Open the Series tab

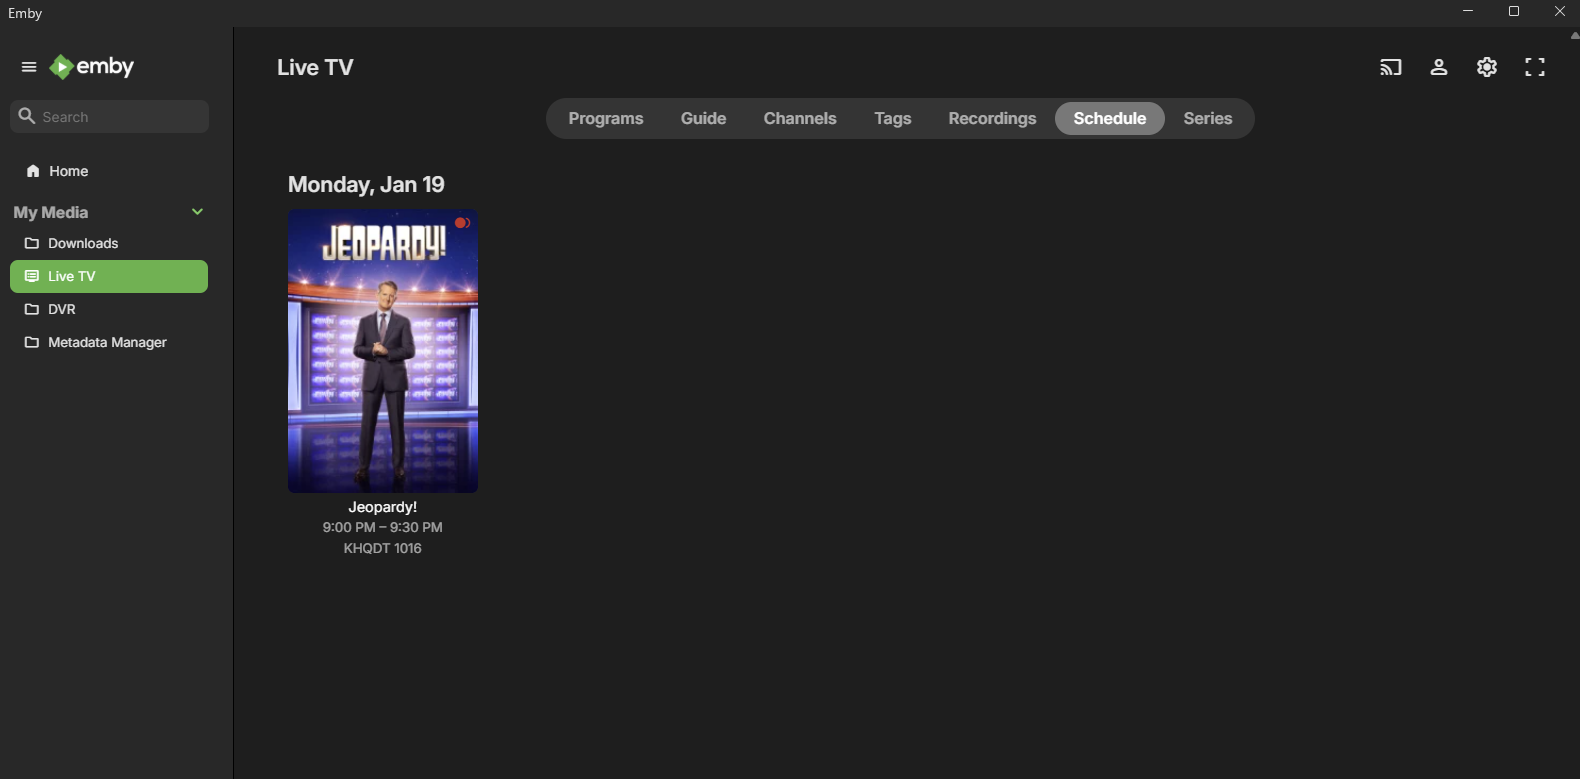[1208, 118]
